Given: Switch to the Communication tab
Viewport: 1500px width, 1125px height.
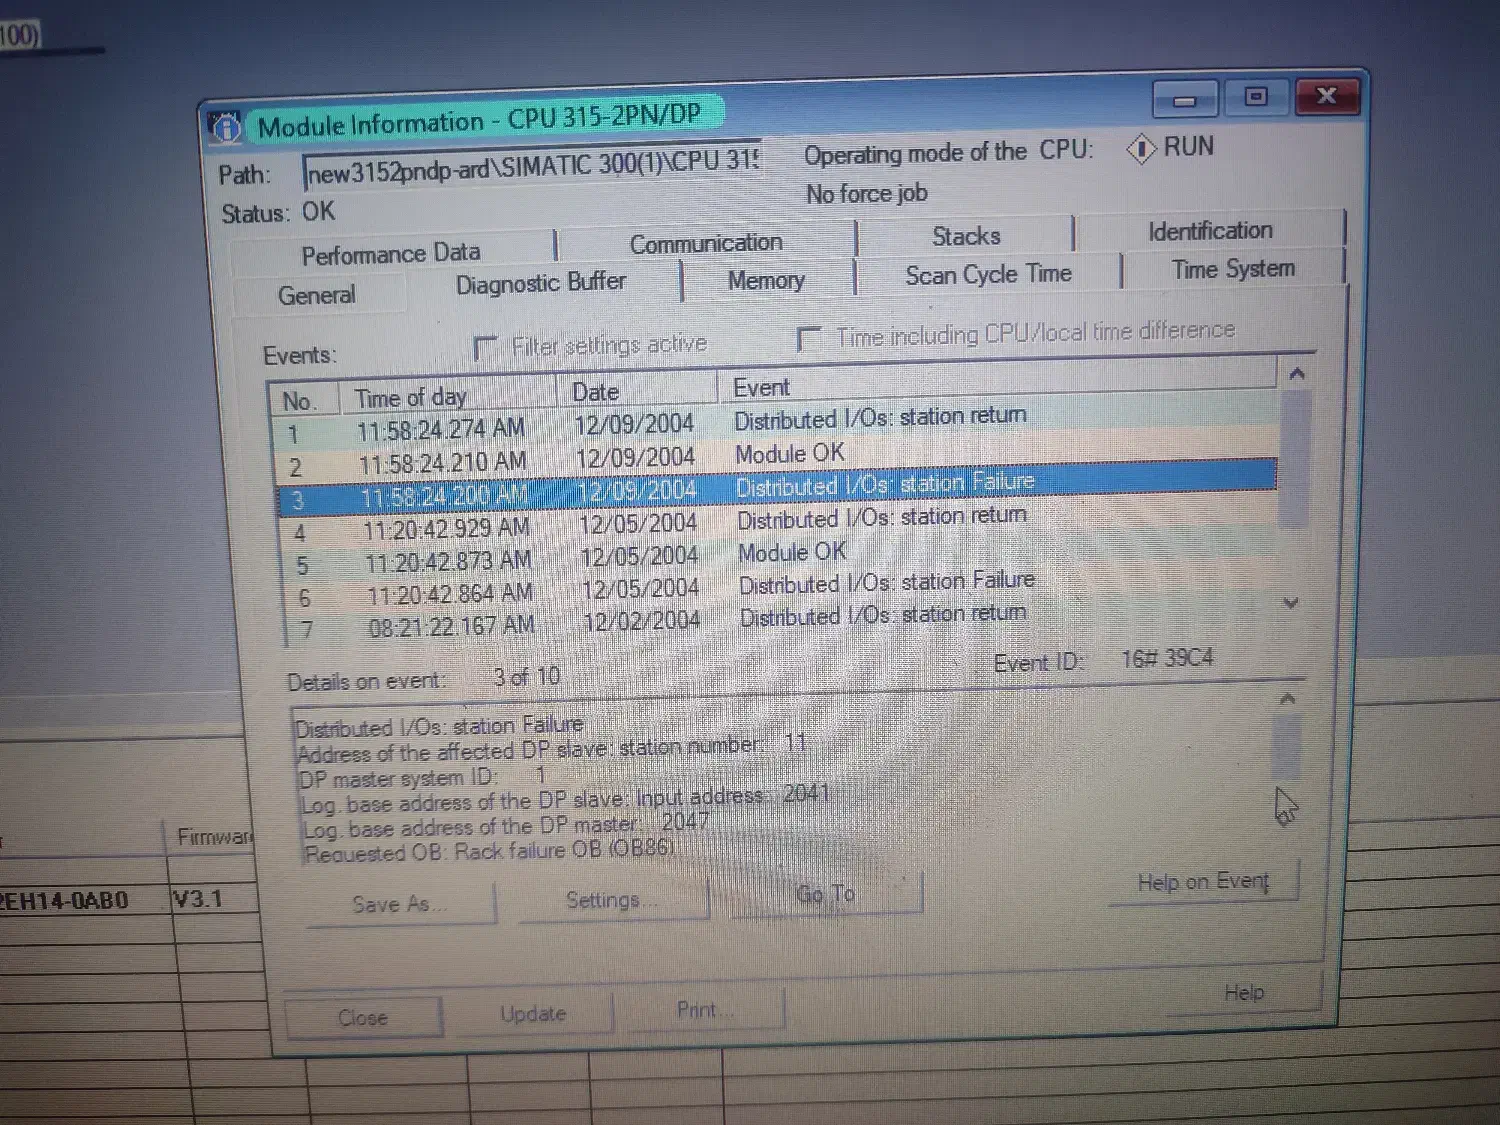Looking at the screenshot, I should [706, 243].
